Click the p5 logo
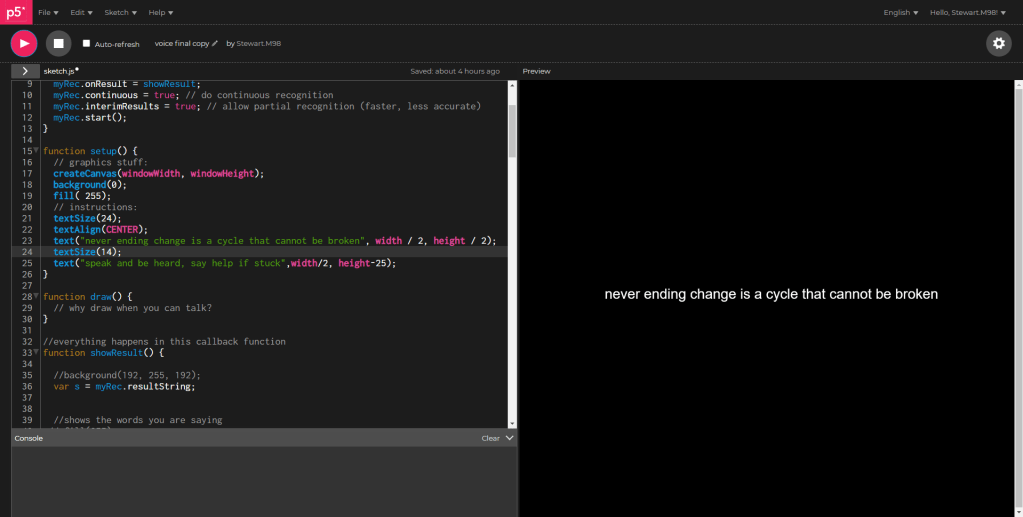Viewport: 1023px width, 517px height. pyautogui.click(x=16, y=13)
